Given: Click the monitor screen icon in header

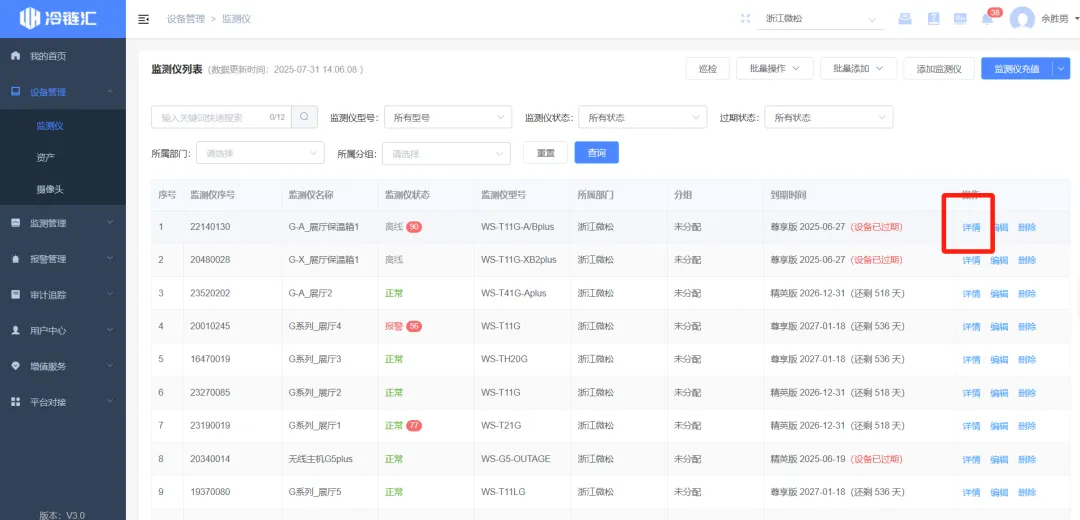Looking at the screenshot, I should 960,19.
